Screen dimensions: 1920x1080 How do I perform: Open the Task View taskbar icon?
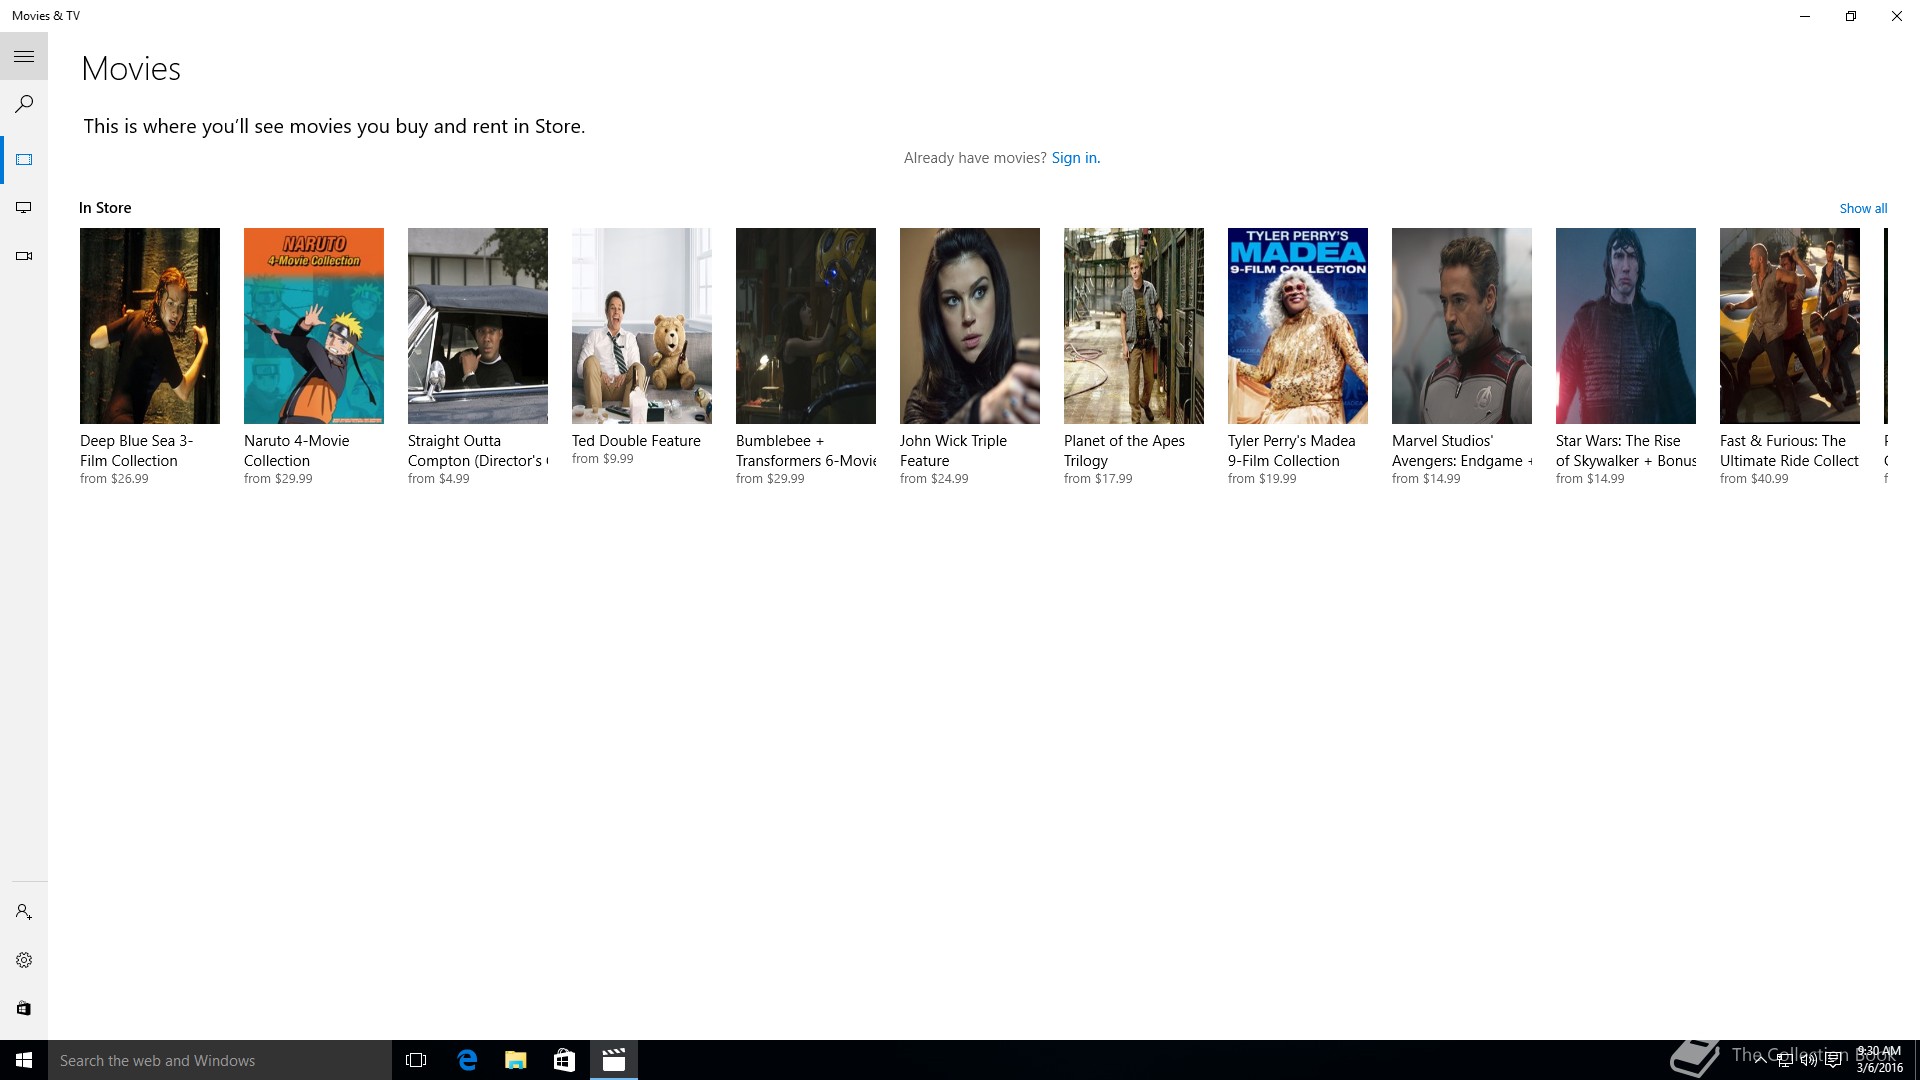[416, 1060]
